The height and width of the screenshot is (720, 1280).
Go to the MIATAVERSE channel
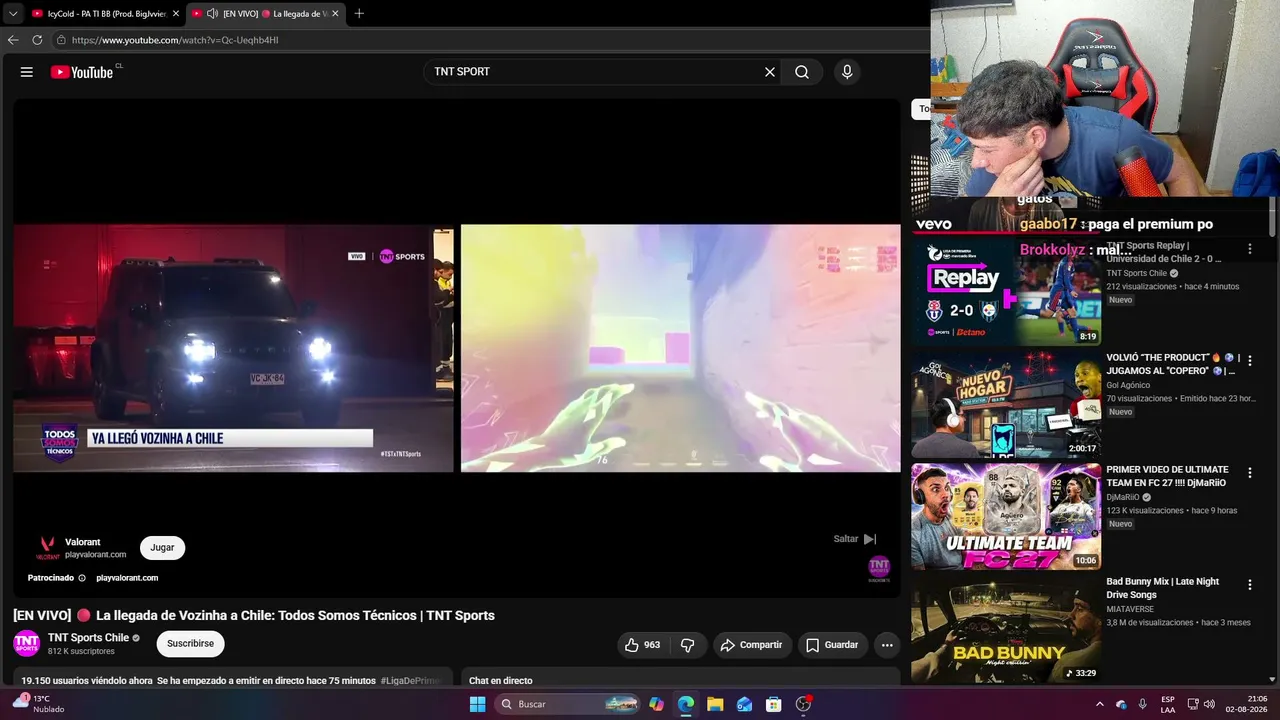(1131, 609)
